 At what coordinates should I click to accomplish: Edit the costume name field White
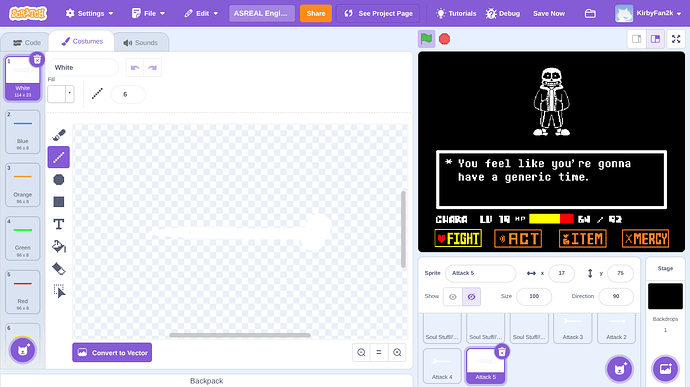pos(83,67)
